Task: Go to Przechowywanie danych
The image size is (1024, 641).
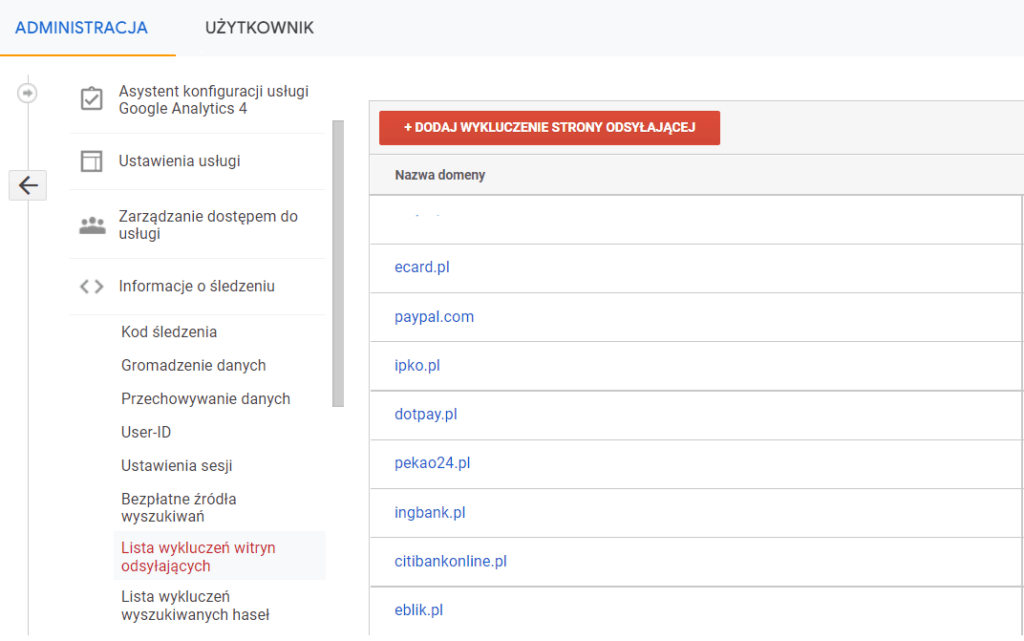Action: pyautogui.click(x=205, y=399)
